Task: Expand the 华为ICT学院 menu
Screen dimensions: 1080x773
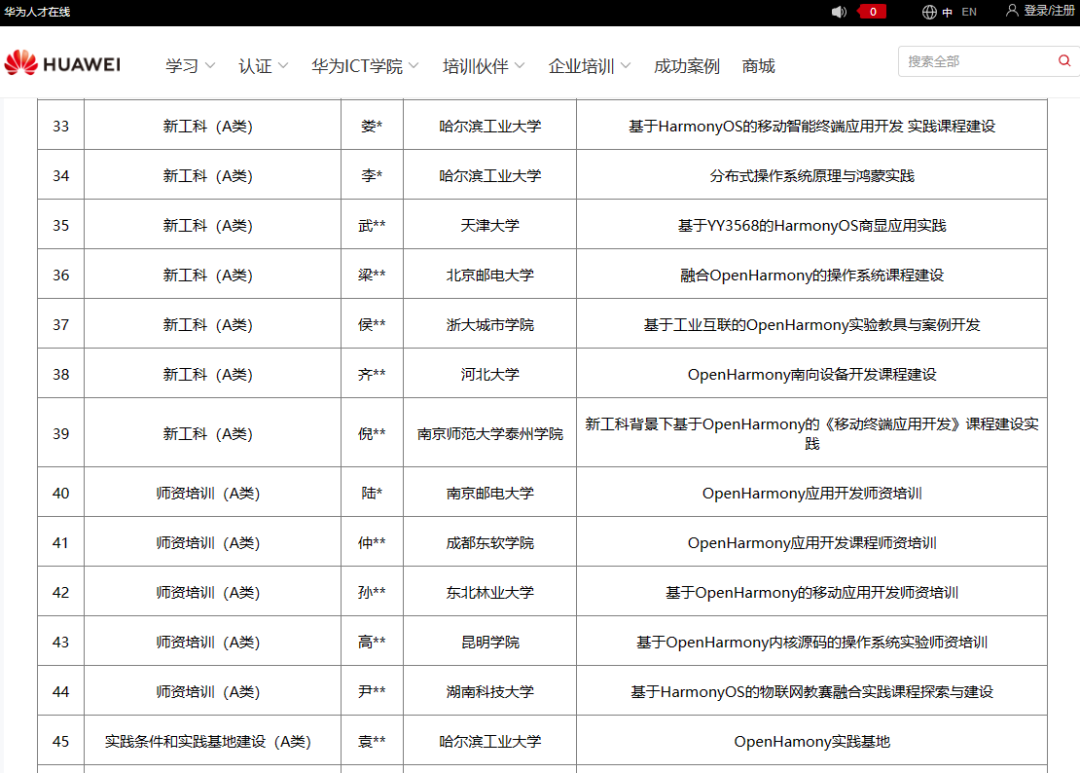Action: point(365,66)
